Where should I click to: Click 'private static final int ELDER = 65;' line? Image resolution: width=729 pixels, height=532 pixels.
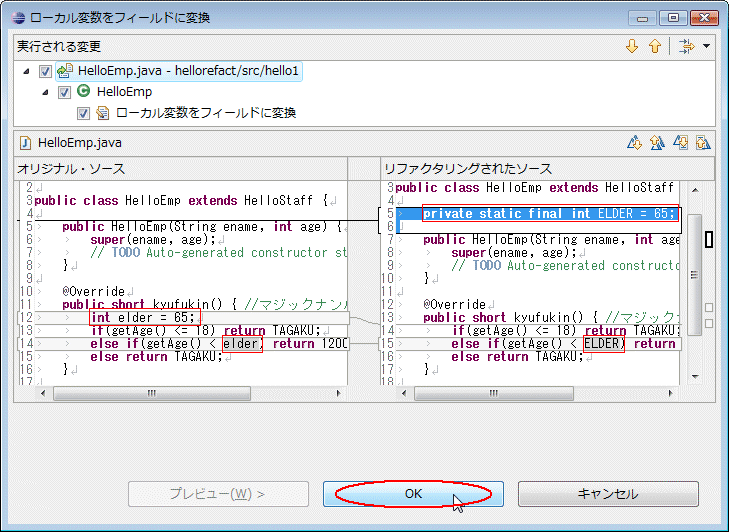550,213
